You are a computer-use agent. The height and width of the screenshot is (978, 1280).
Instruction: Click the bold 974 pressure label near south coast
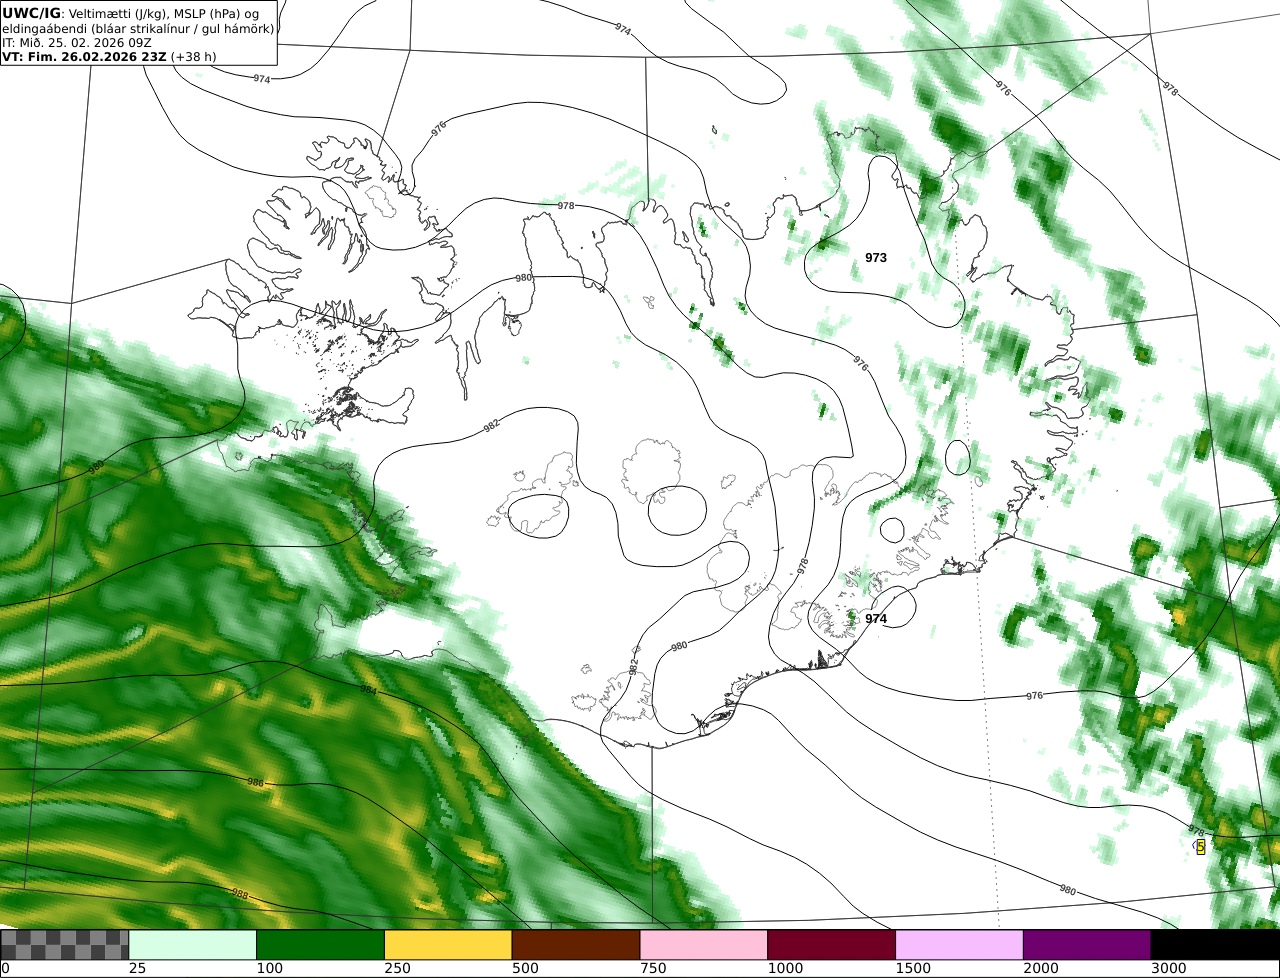click(876, 619)
